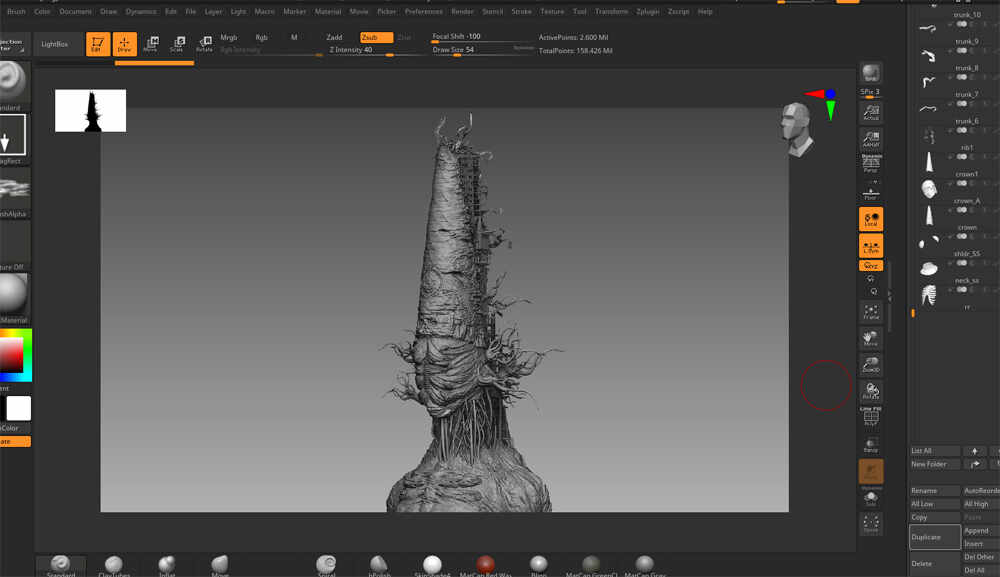Enable Rgb channel mode

(x=261, y=37)
